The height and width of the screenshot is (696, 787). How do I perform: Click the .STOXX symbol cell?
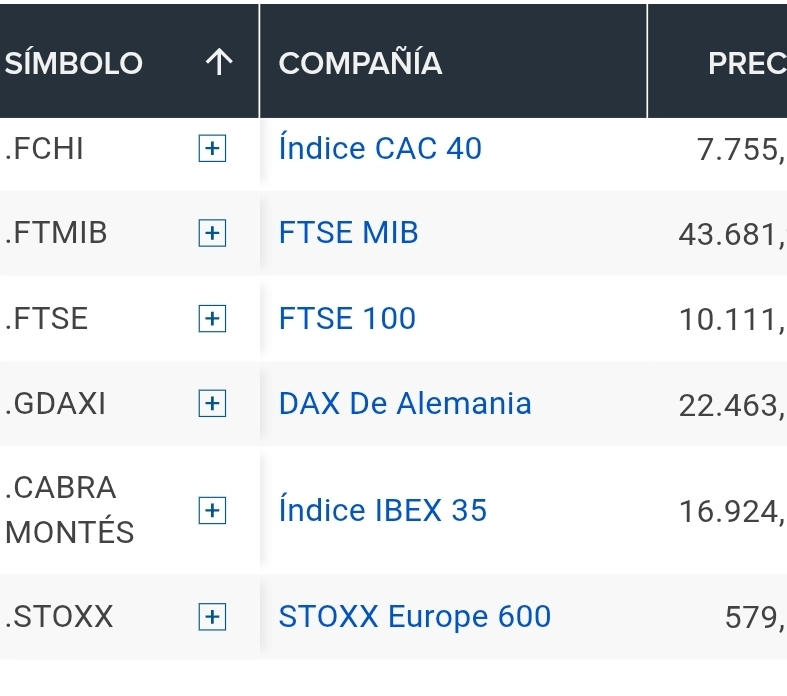coord(59,617)
